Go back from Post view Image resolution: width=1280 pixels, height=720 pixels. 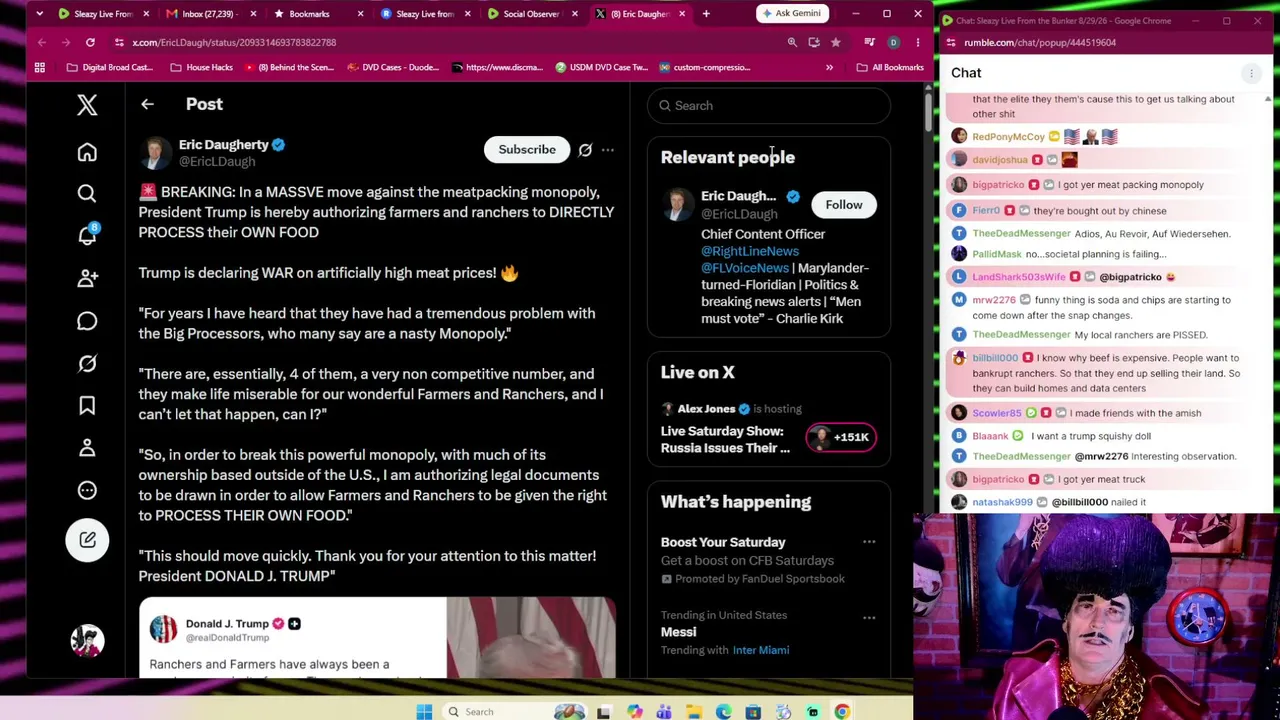(x=147, y=104)
